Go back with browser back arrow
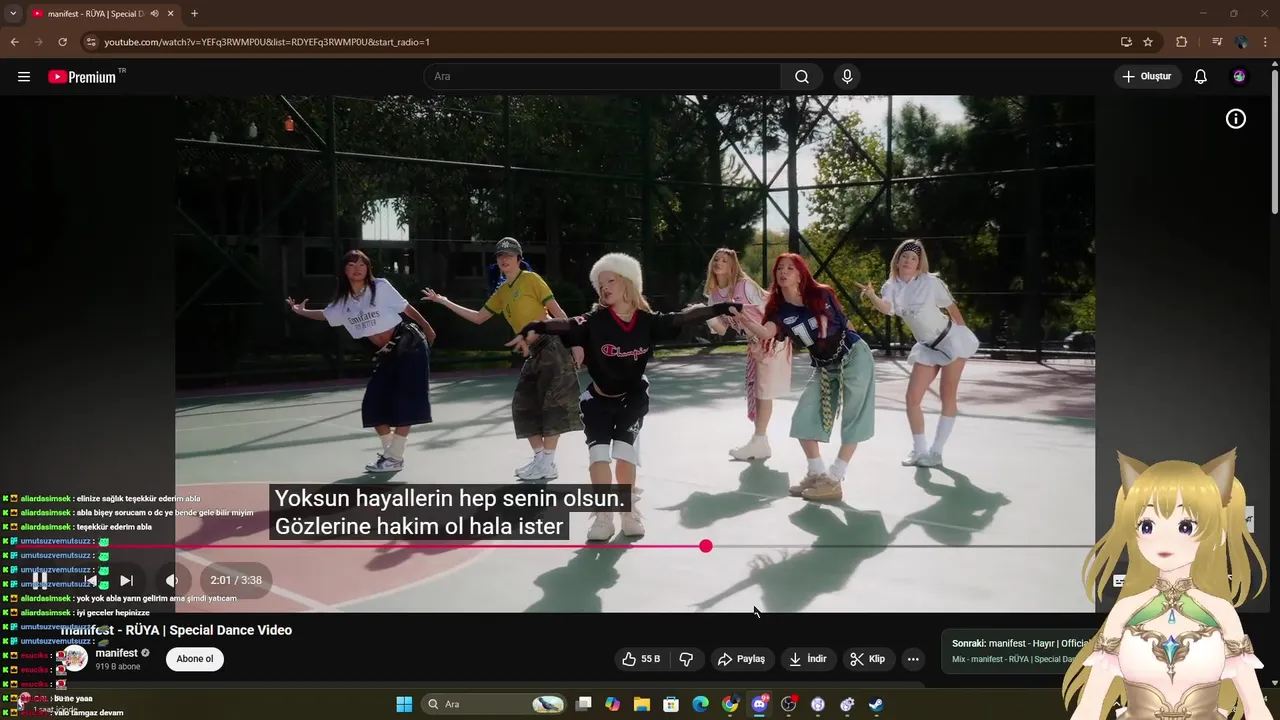 14,42
